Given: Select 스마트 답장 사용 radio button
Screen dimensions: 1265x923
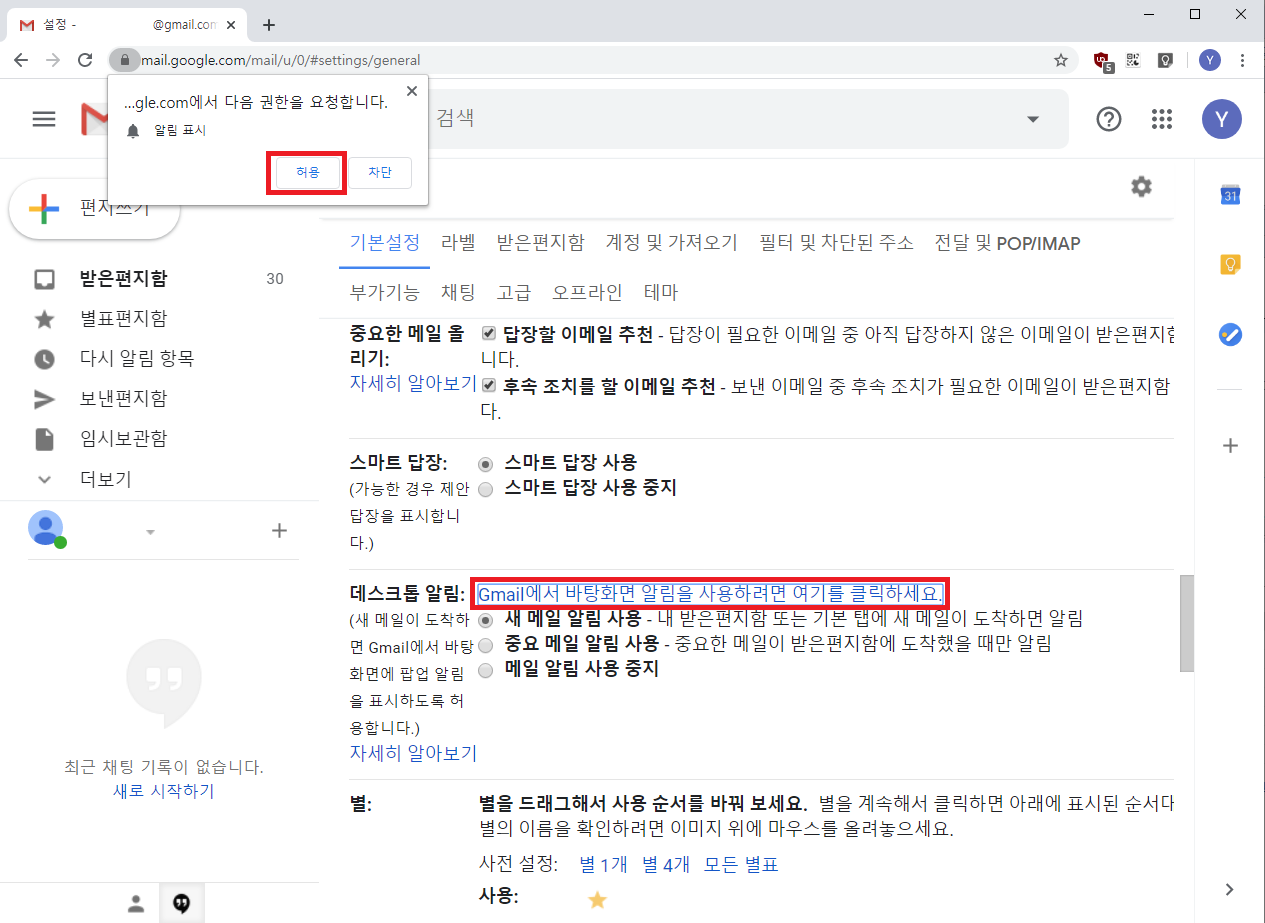Looking at the screenshot, I should tap(486, 464).
